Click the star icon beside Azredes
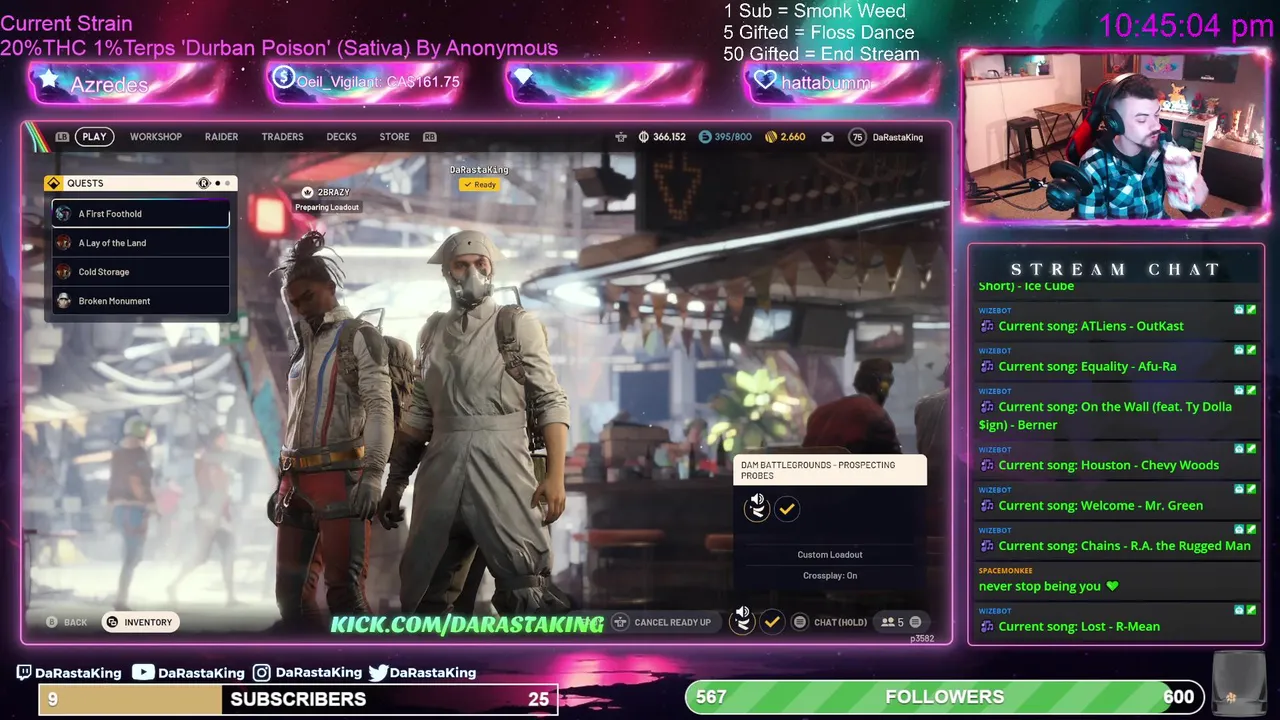 pyautogui.click(x=48, y=80)
